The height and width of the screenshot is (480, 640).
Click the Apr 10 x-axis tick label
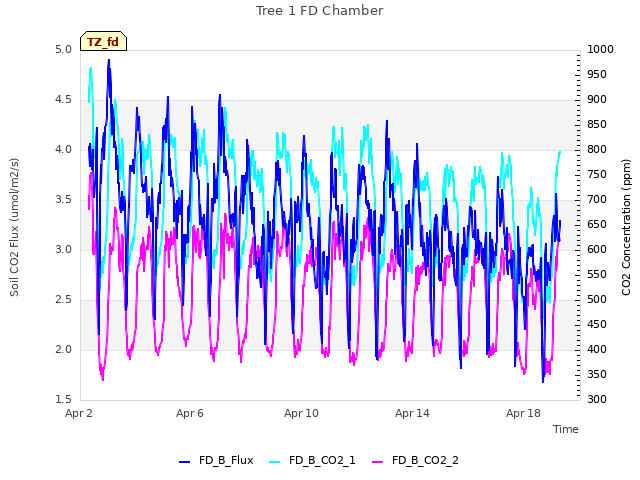click(x=301, y=413)
